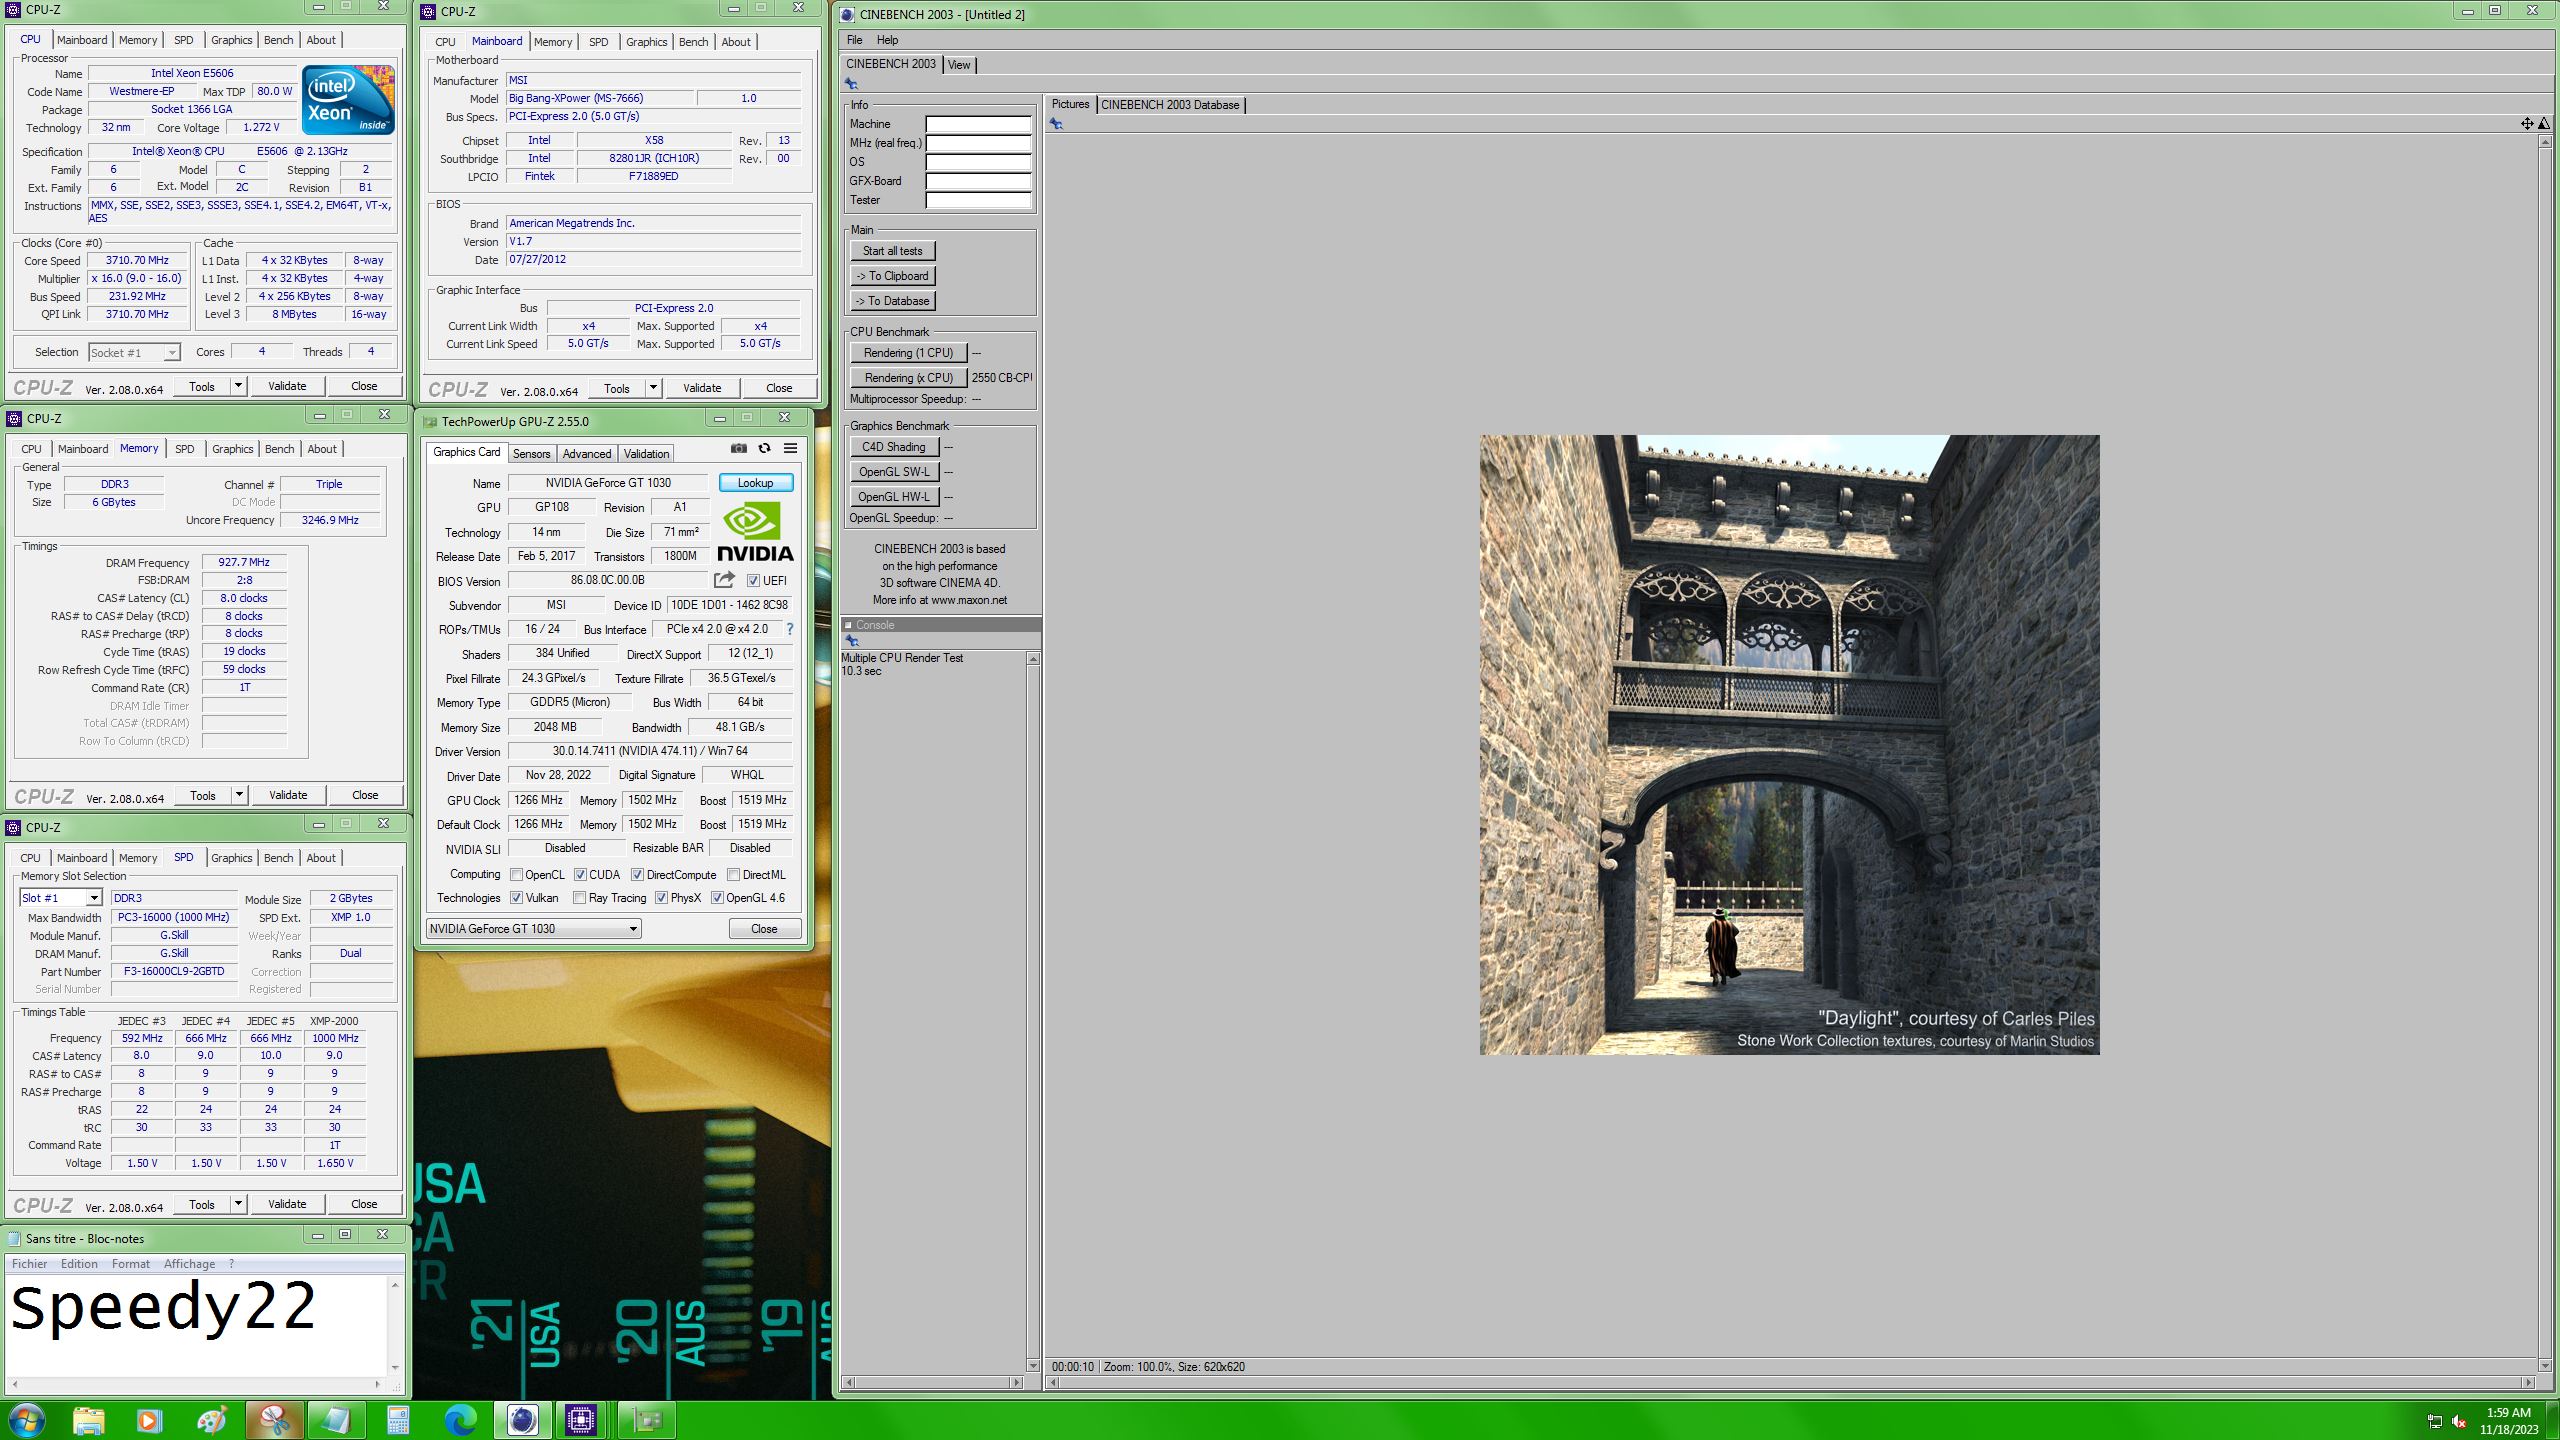Viewport: 2560px width, 1440px height.
Task: Open Windows Explorer from the taskbar
Action: [88, 1420]
